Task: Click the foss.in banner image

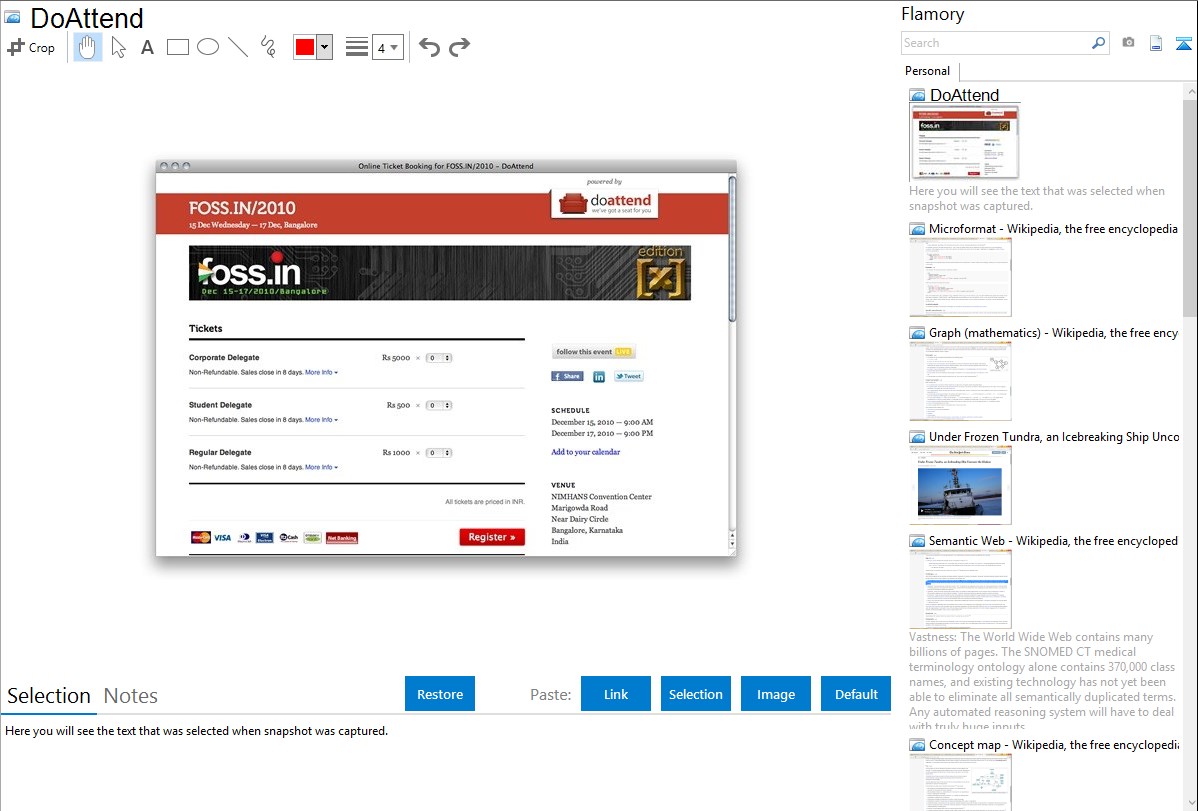Action: 439,273
